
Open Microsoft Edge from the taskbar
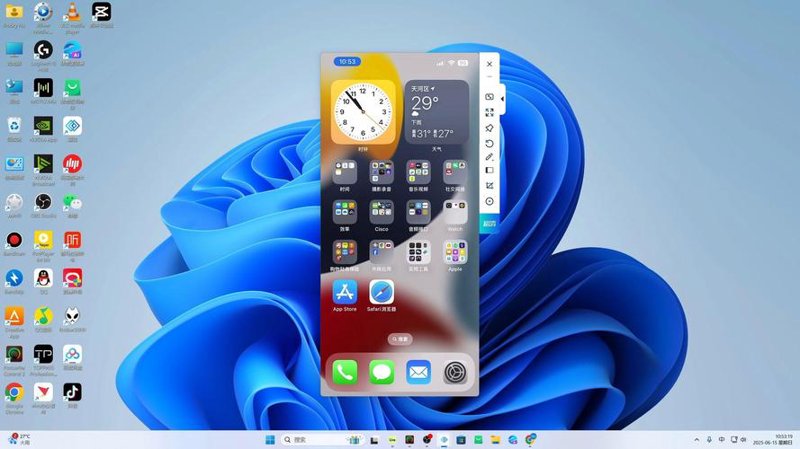pos(513,439)
